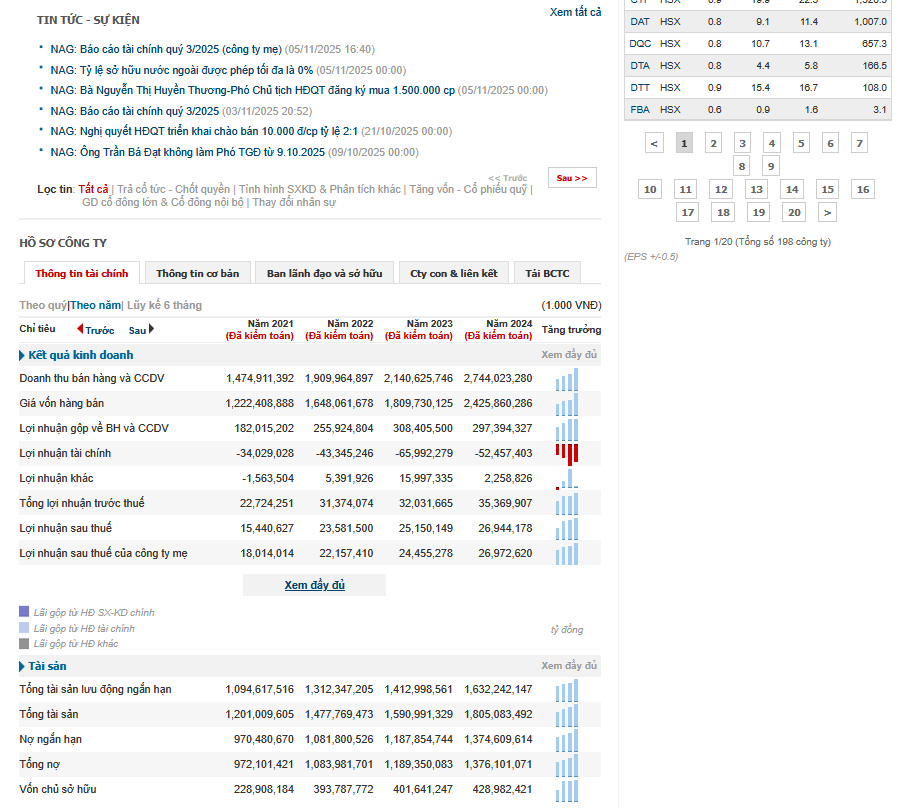
Task: Click the underlined 'Xem đầy đủ' button below table
Action: point(314,585)
